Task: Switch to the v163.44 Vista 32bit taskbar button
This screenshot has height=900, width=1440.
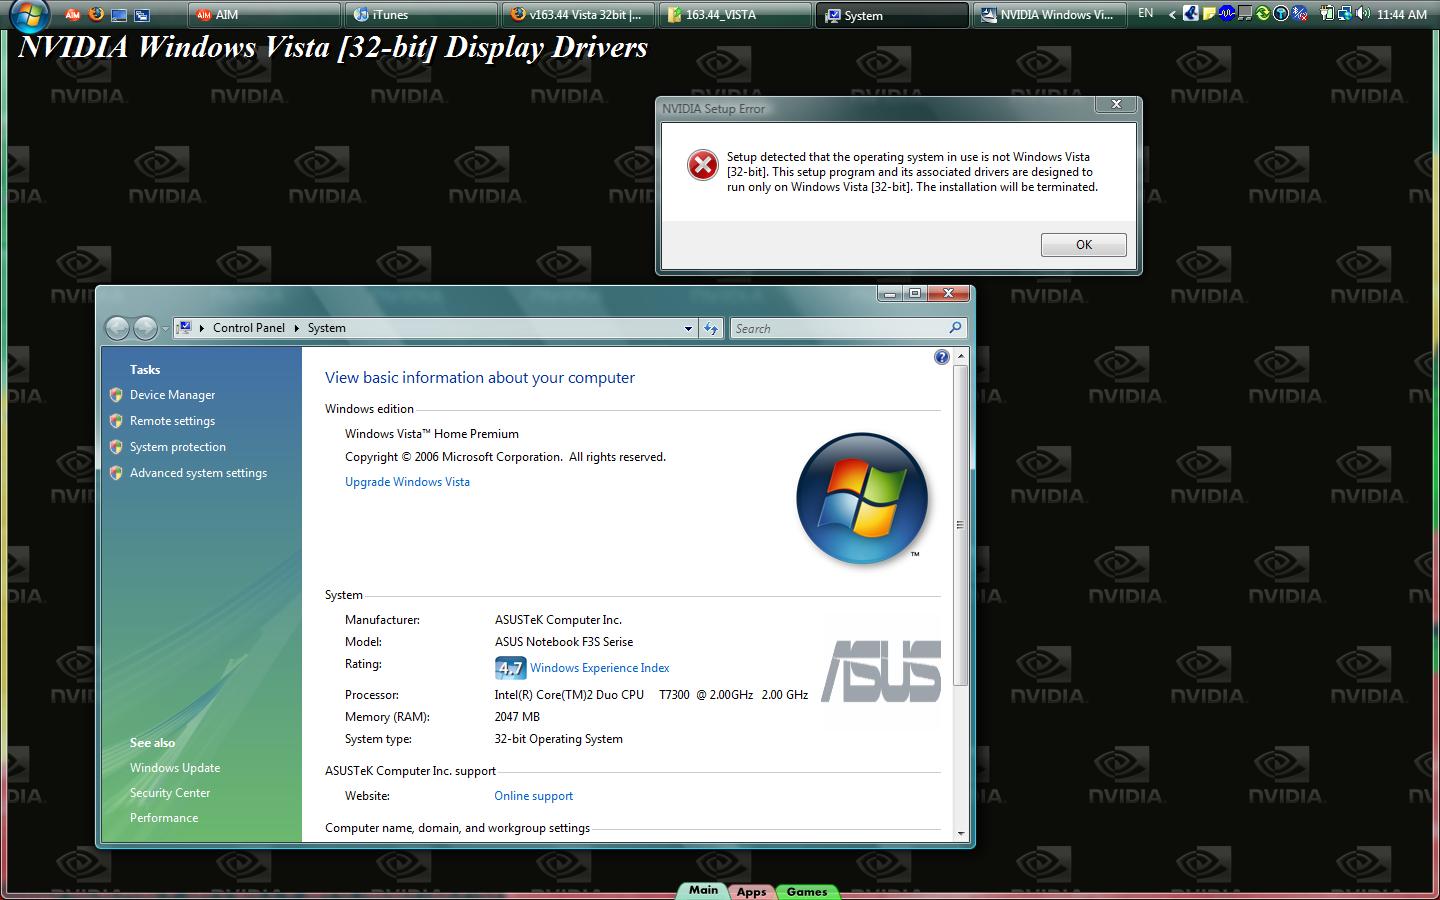Action: coord(579,14)
